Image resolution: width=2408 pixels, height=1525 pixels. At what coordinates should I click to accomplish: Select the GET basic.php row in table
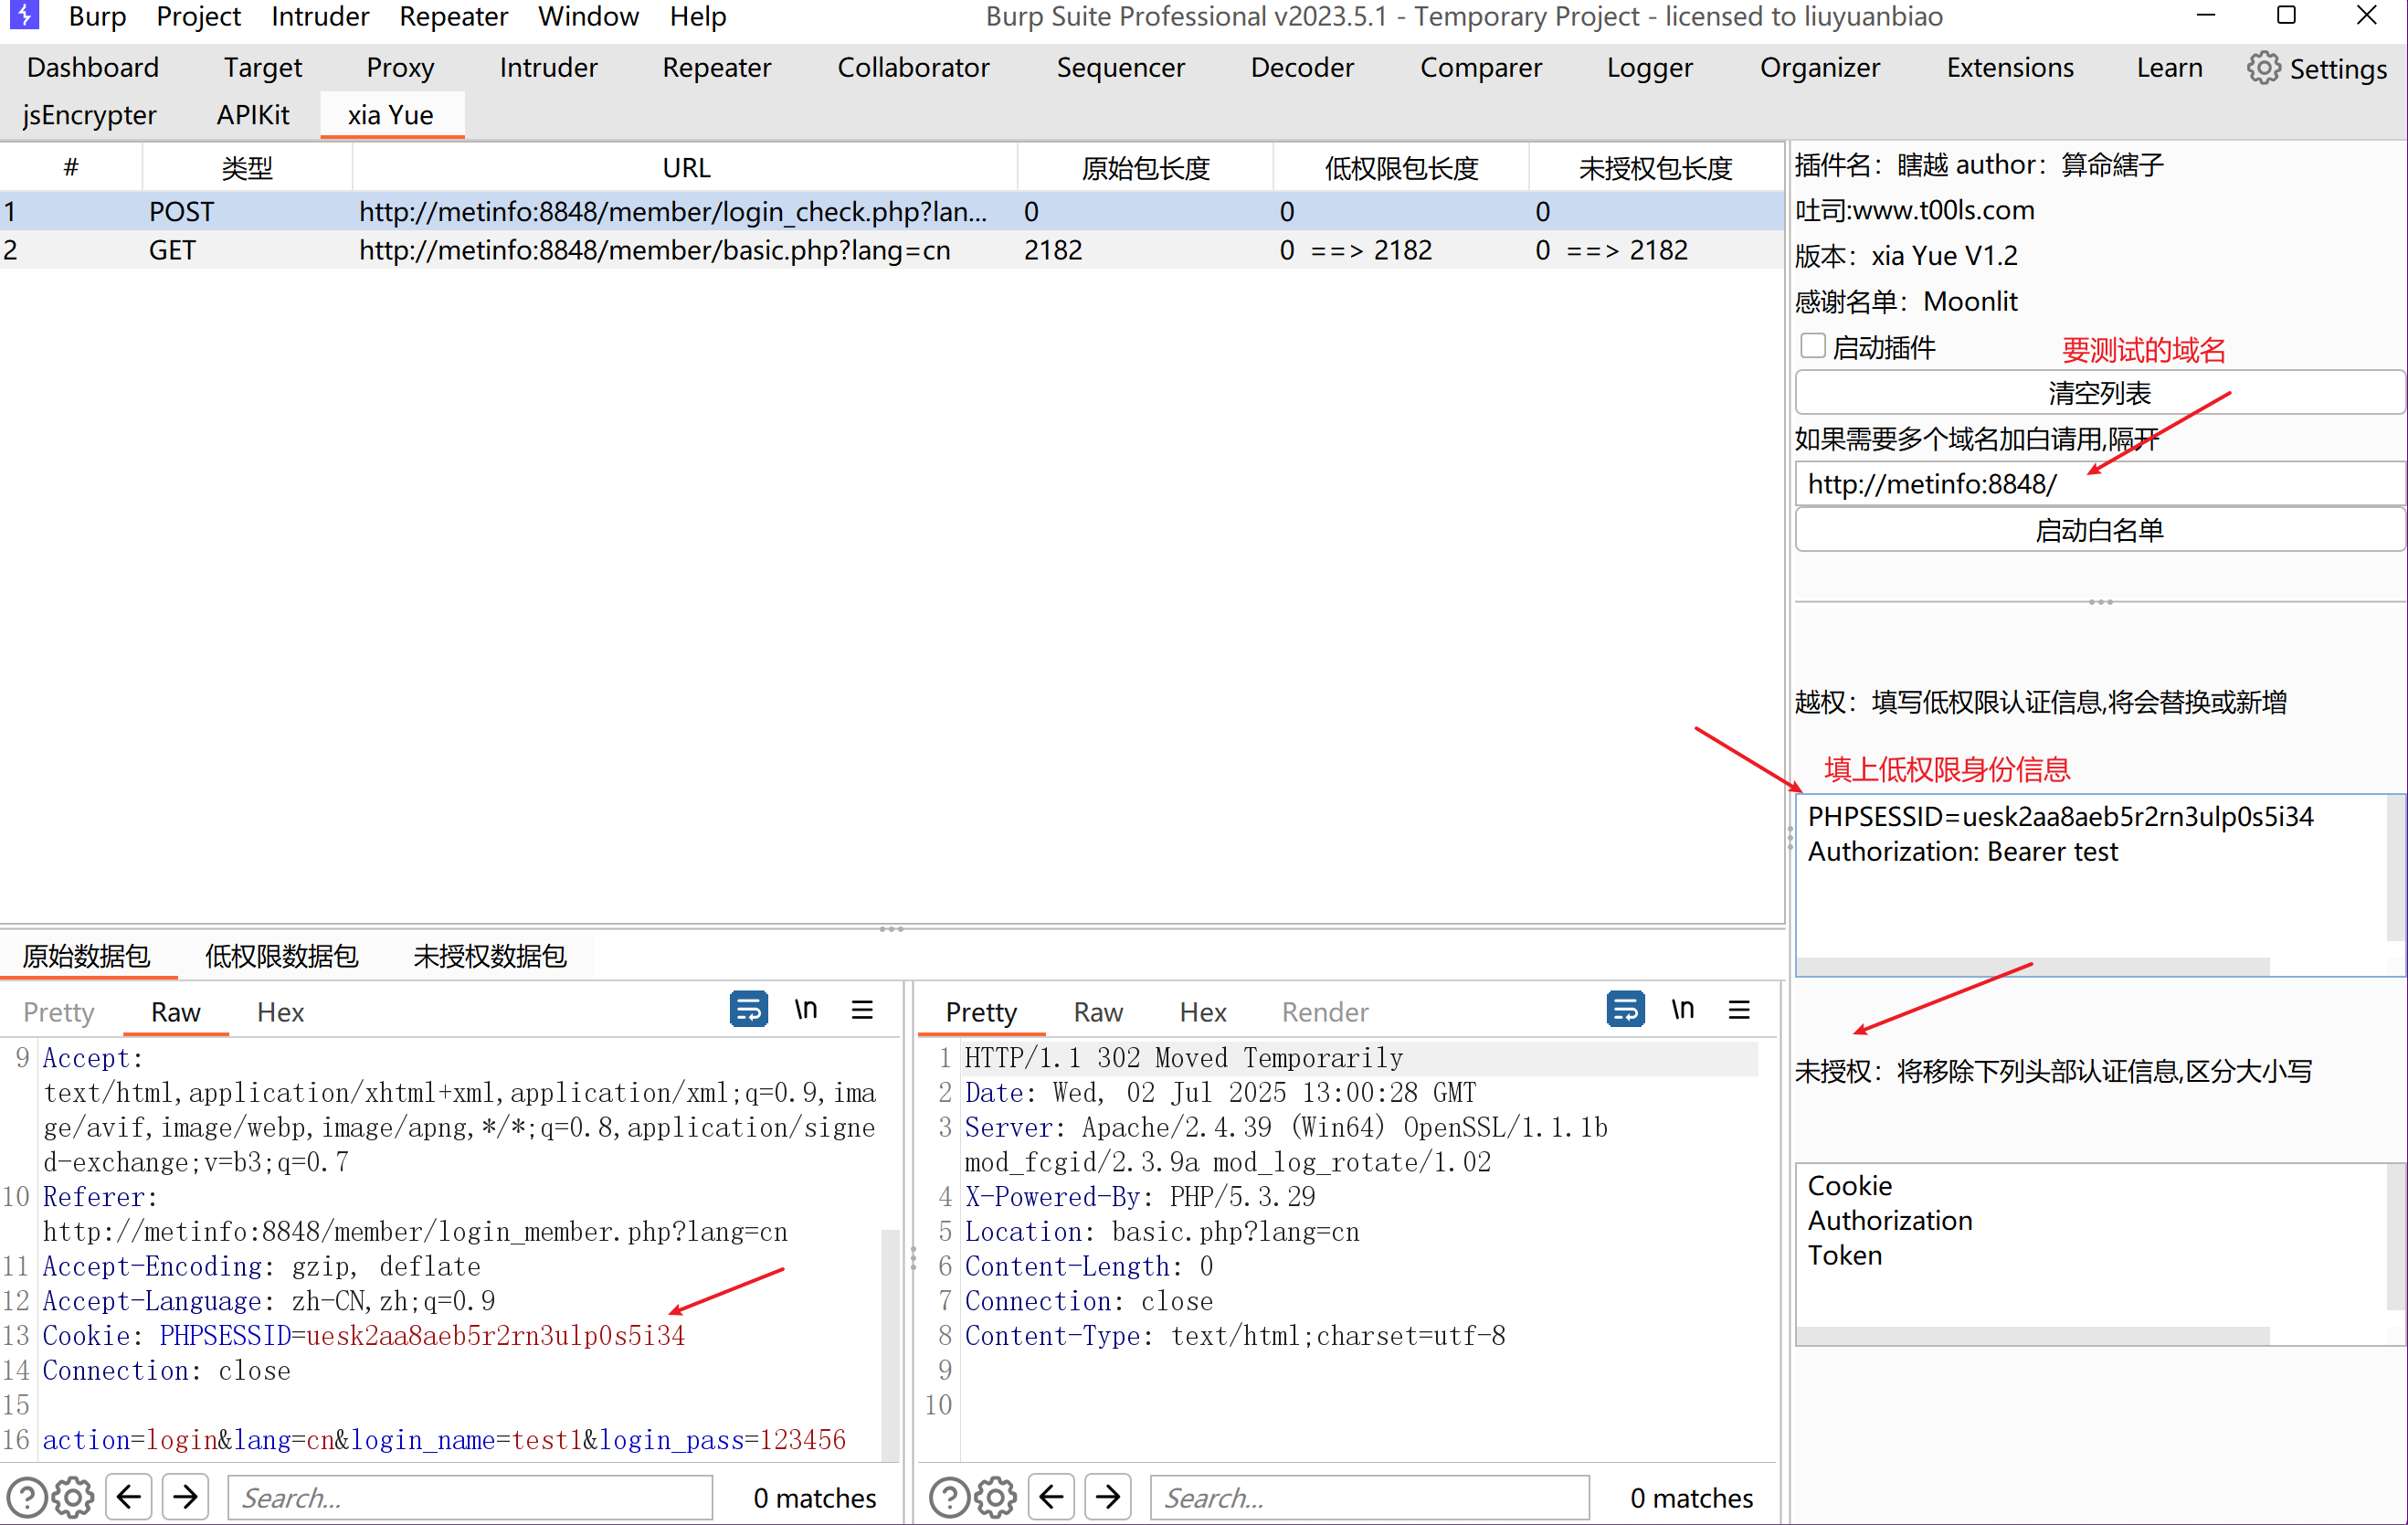click(653, 250)
